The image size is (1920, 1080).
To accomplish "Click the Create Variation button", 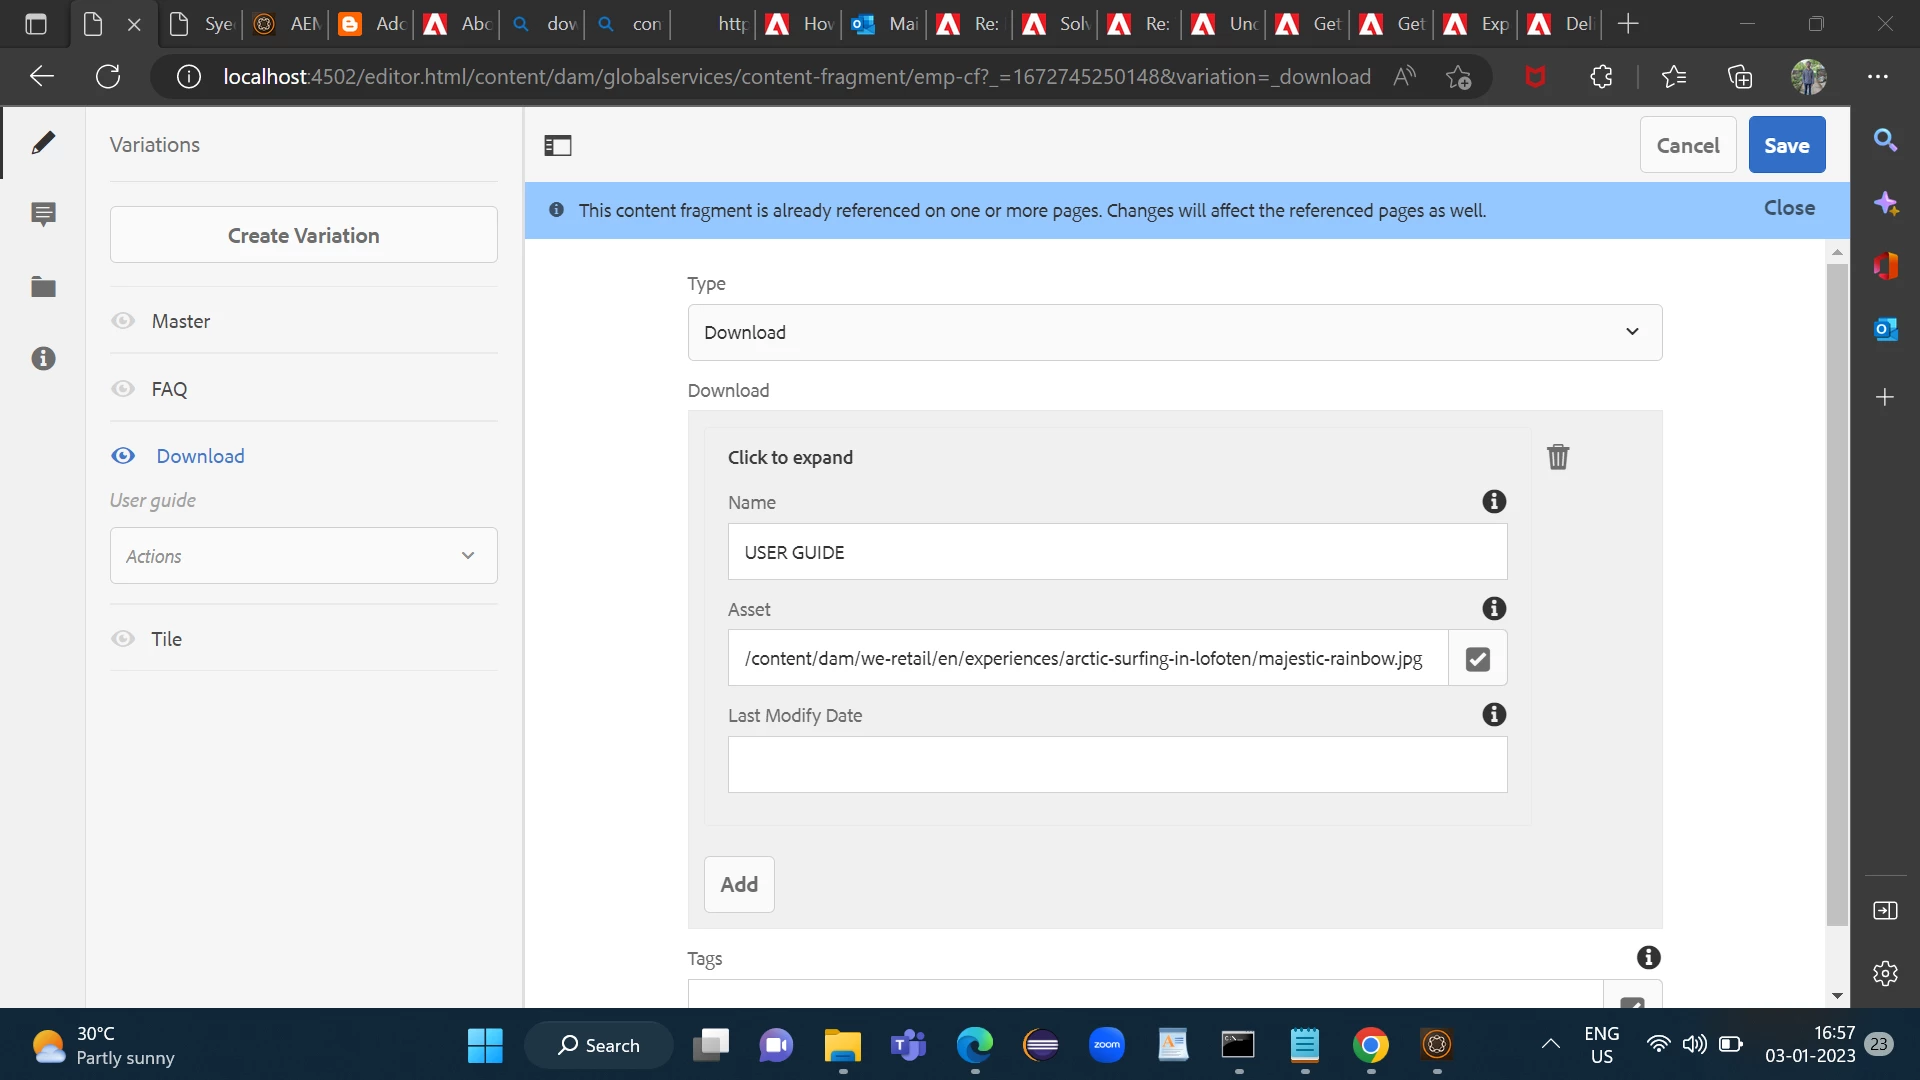I will [x=303, y=235].
